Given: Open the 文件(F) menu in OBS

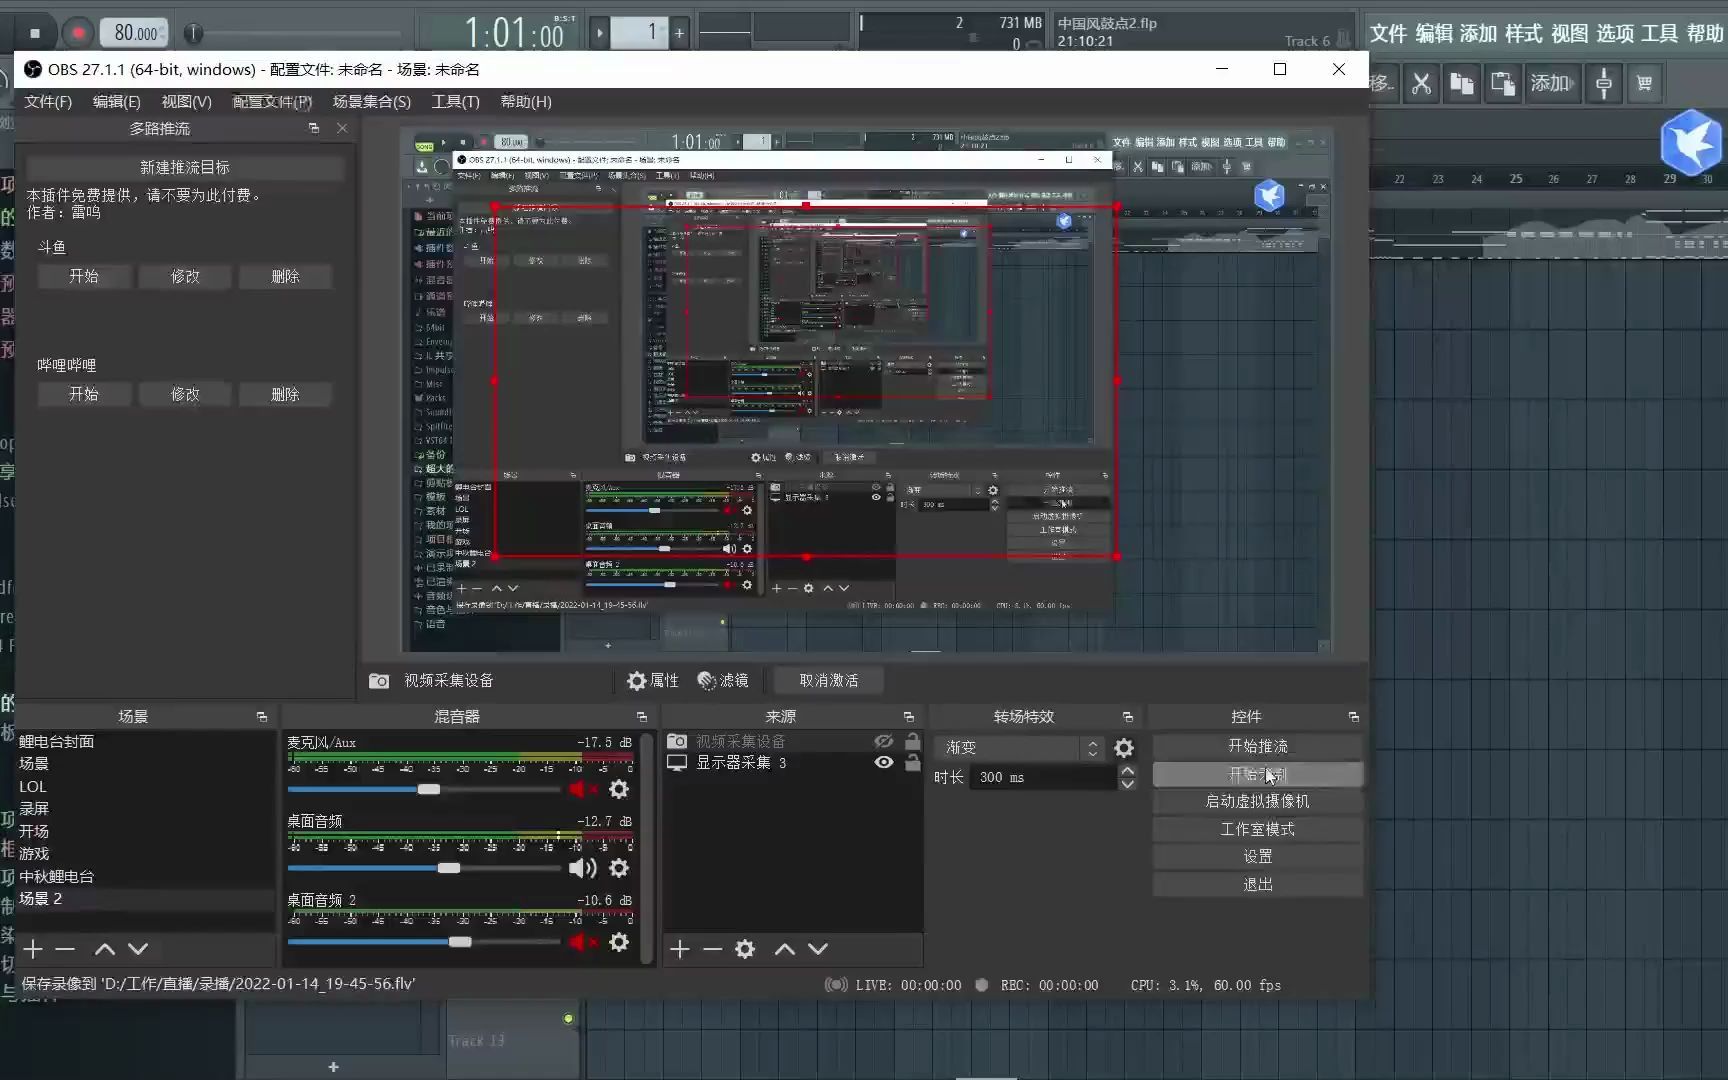Looking at the screenshot, I should click(x=48, y=102).
